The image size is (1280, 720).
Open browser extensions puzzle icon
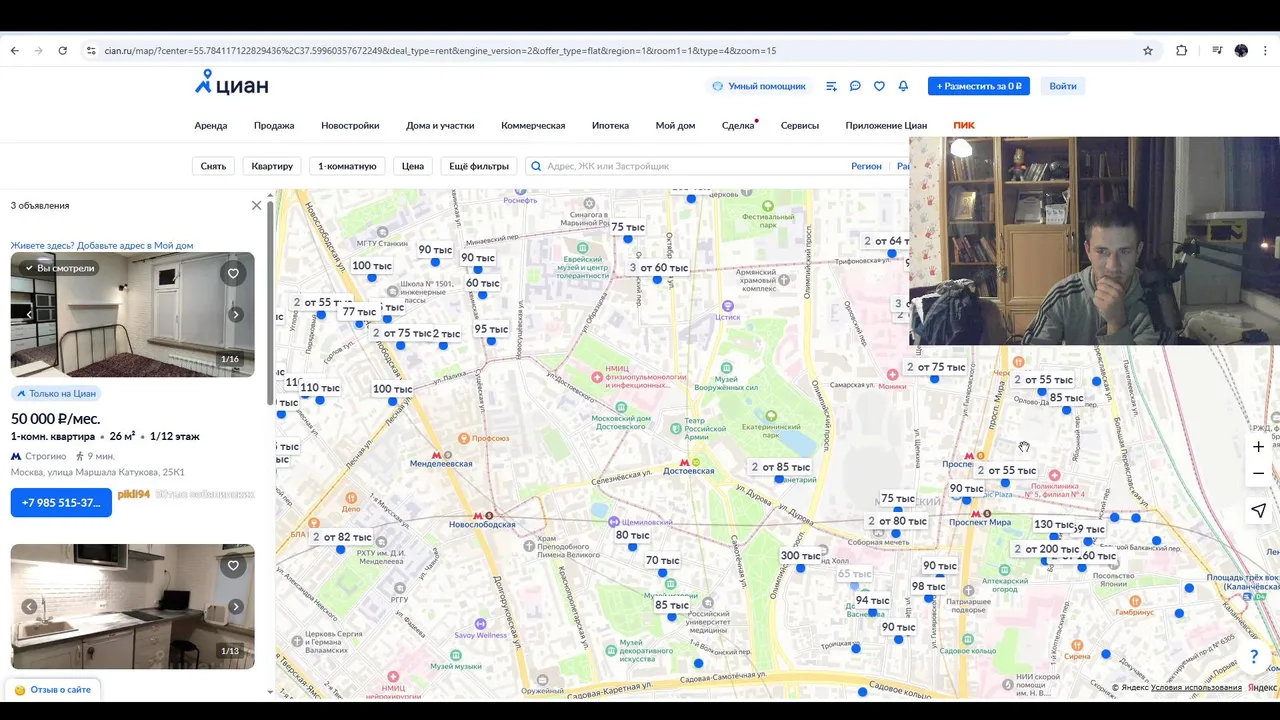(x=1181, y=50)
